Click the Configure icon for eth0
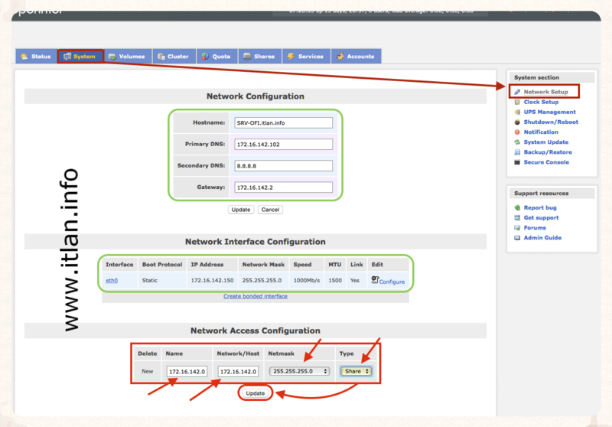This screenshot has height=427, width=612. (374, 281)
